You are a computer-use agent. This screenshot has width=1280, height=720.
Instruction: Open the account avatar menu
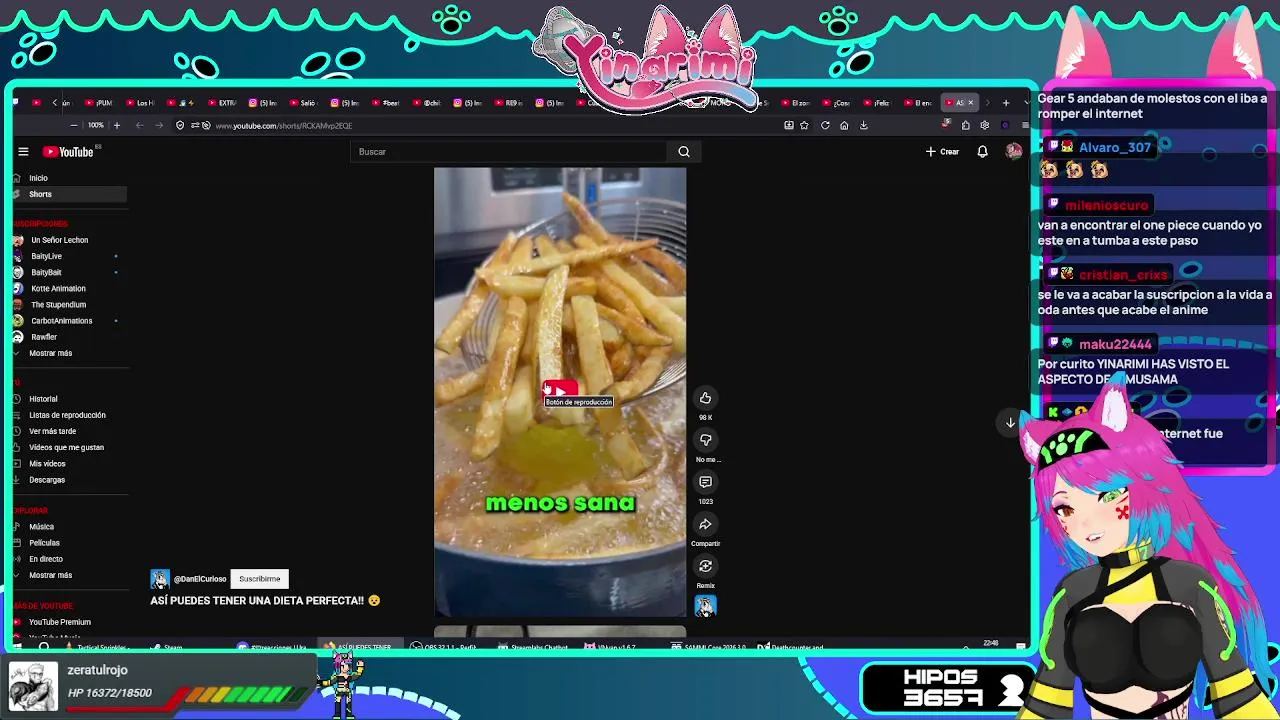tap(1014, 152)
